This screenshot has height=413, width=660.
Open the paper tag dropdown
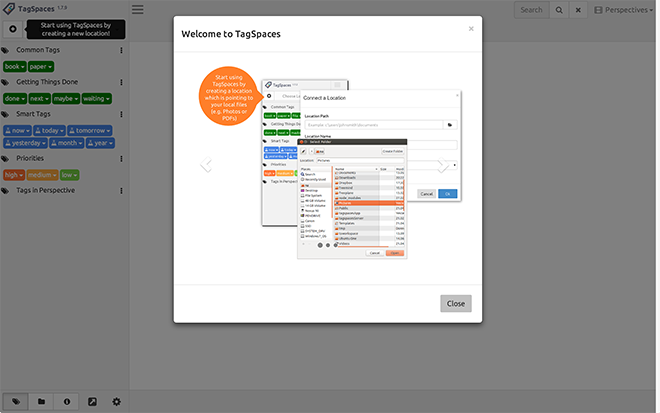point(41,67)
